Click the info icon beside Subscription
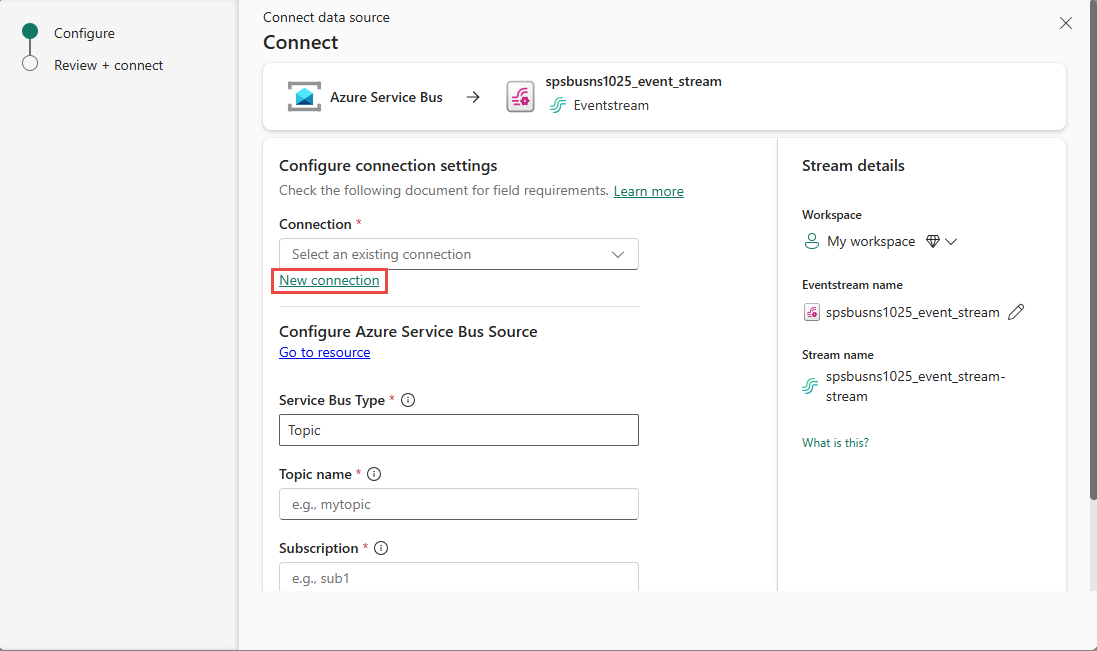 point(380,548)
